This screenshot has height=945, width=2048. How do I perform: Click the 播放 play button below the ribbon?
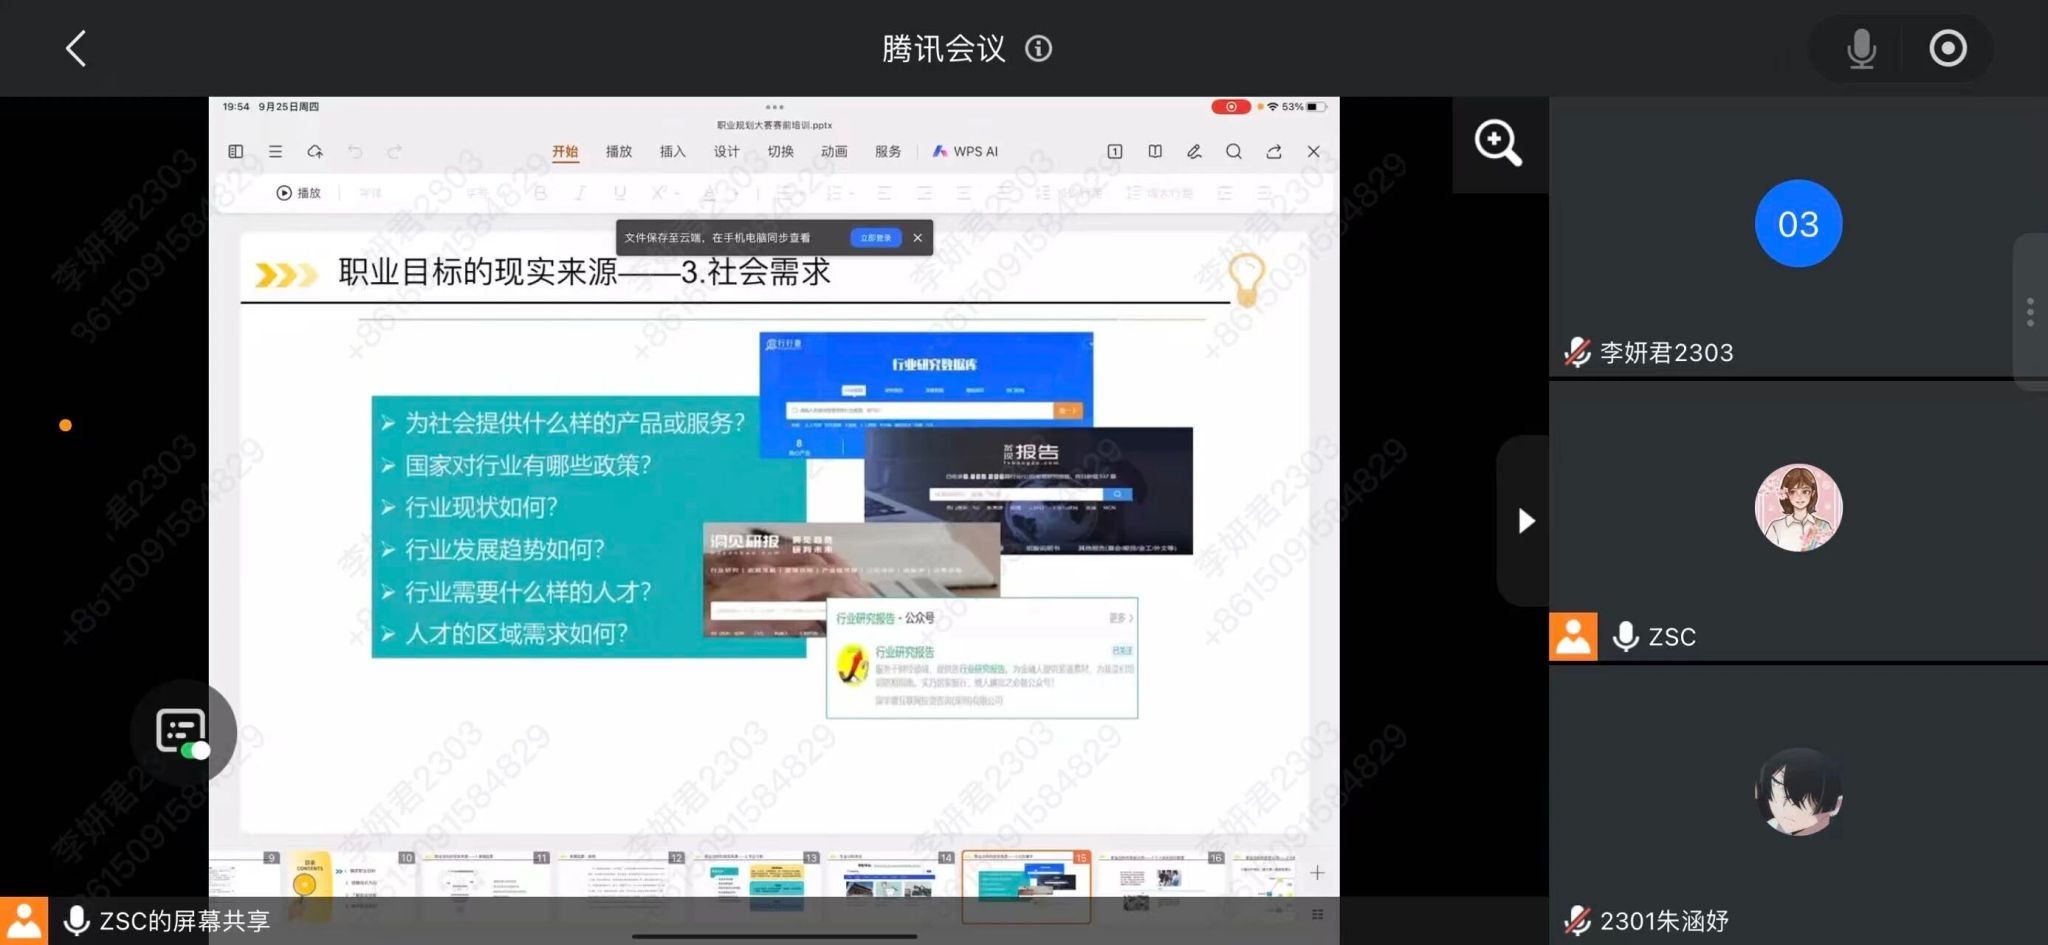coord(299,193)
